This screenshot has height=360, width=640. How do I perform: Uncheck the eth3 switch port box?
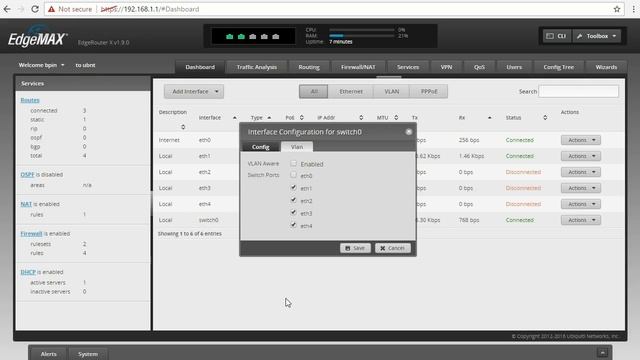point(293,213)
